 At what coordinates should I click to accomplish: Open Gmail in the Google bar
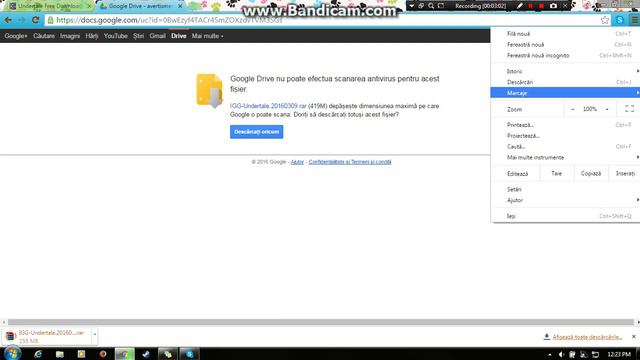[x=157, y=36]
